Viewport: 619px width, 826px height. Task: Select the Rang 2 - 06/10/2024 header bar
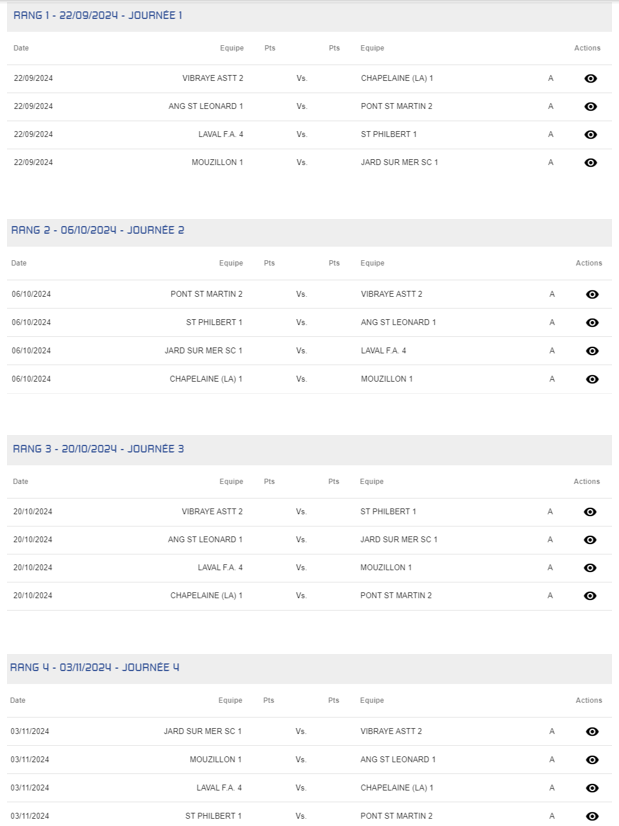(x=98, y=231)
